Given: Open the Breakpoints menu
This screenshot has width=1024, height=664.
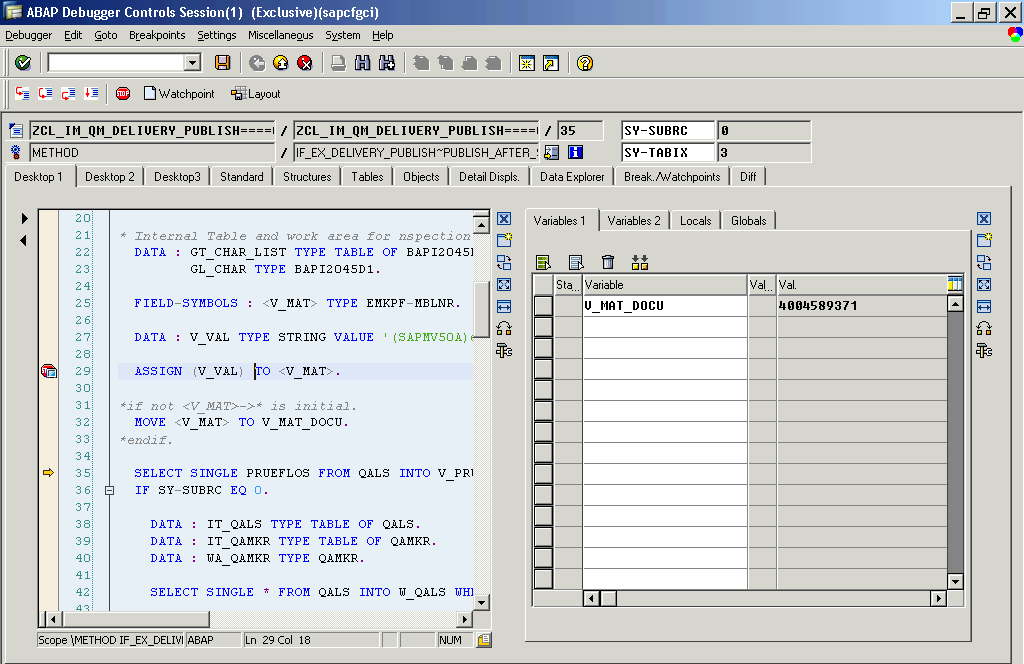Looking at the screenshot, I should [x=157, y=35].
